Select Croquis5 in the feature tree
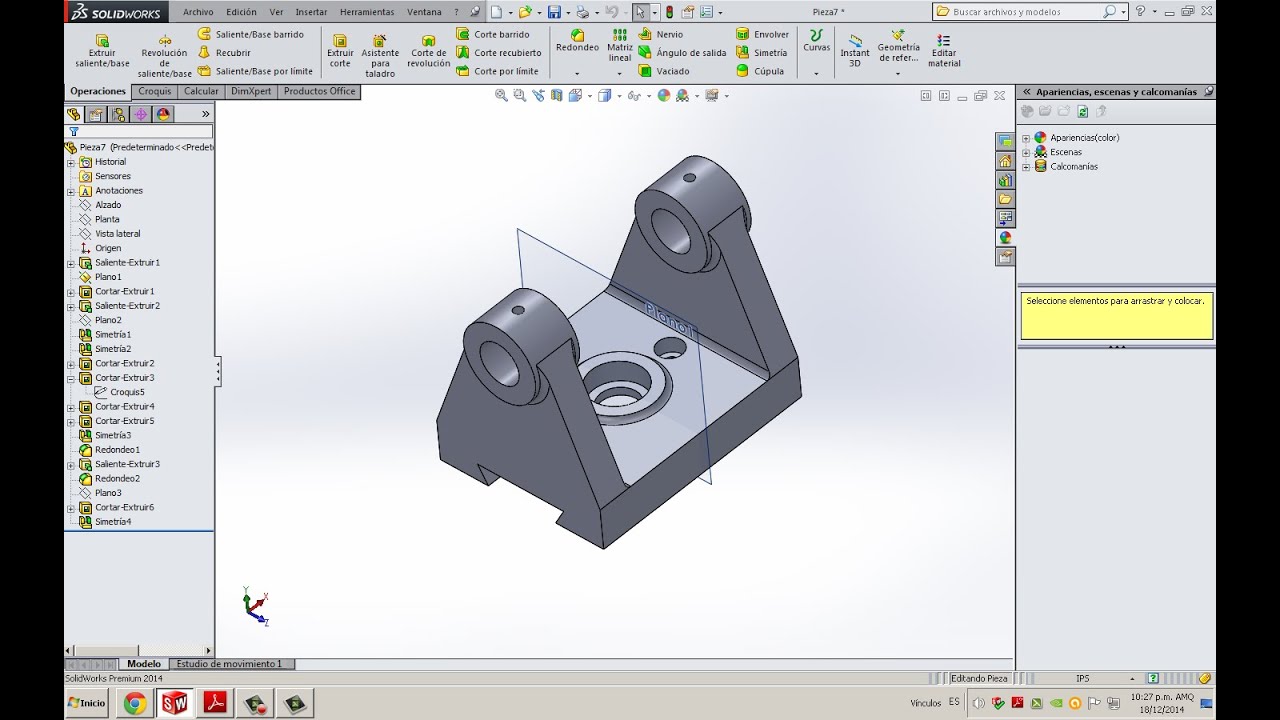 127,392
